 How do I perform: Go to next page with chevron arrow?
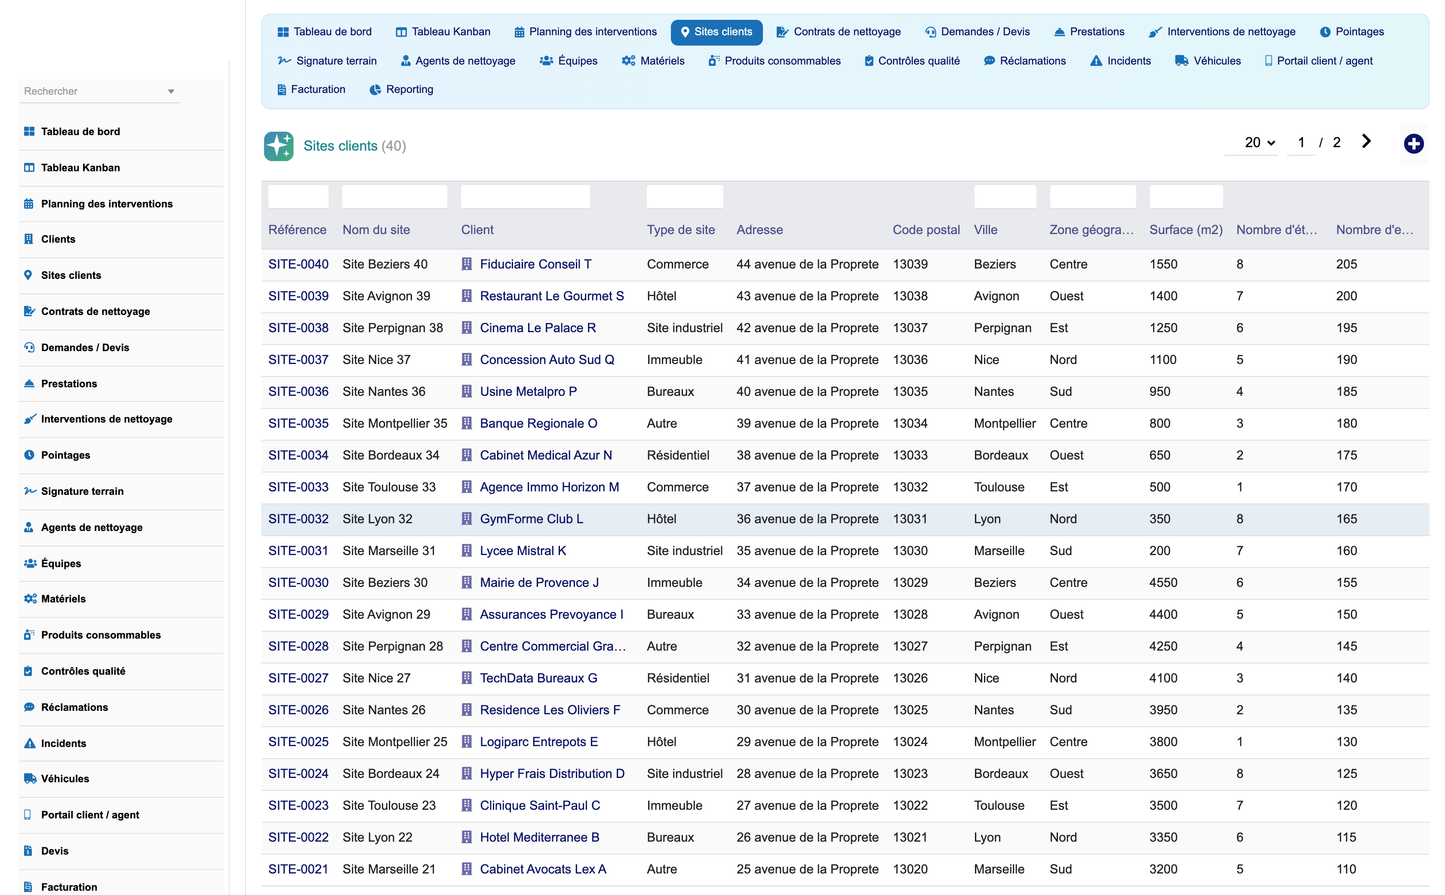(x=1366, y=142)
